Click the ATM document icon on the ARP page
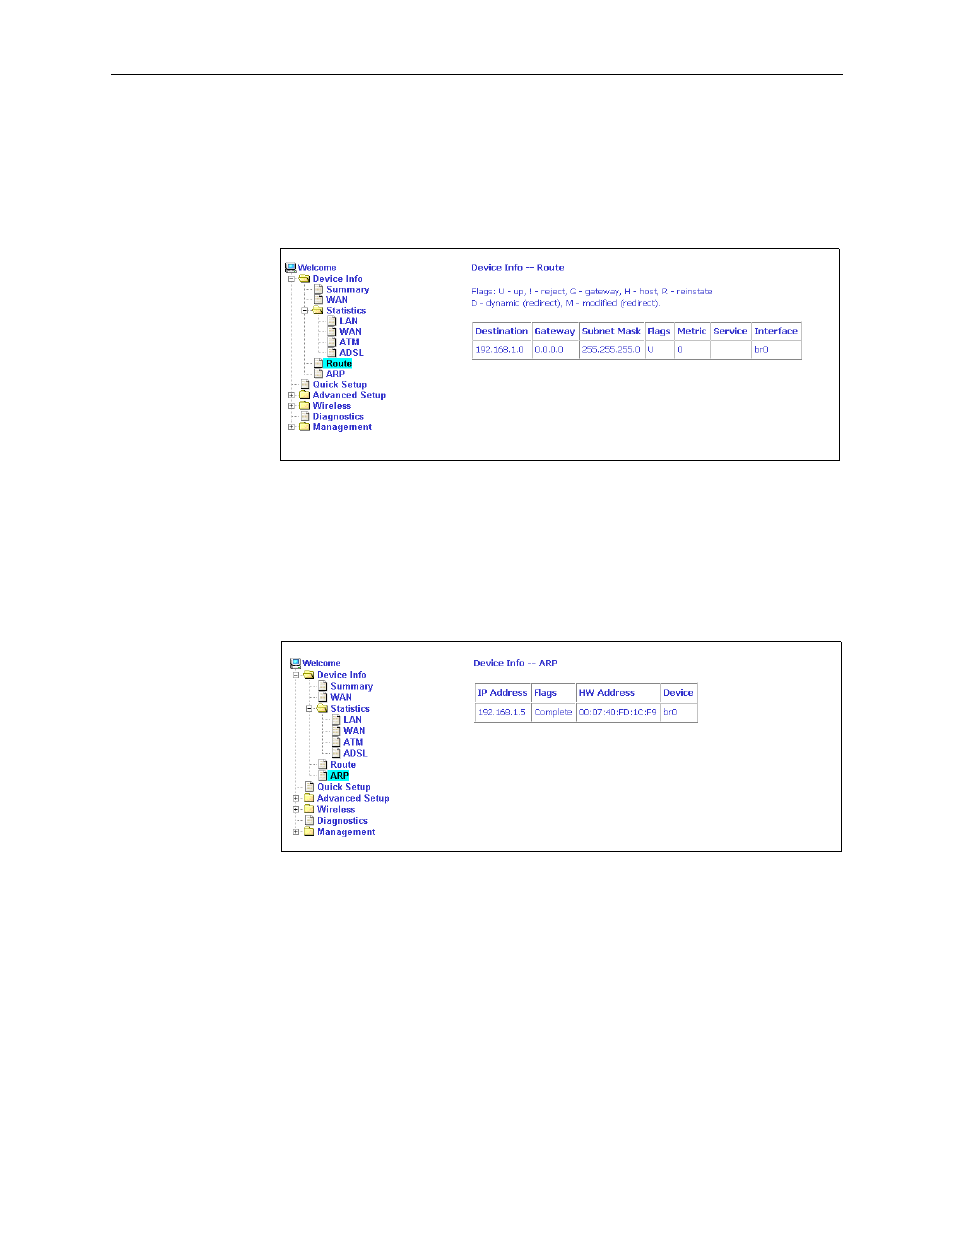The width and height of the screenshot is (954, 1235). [336, 742]
